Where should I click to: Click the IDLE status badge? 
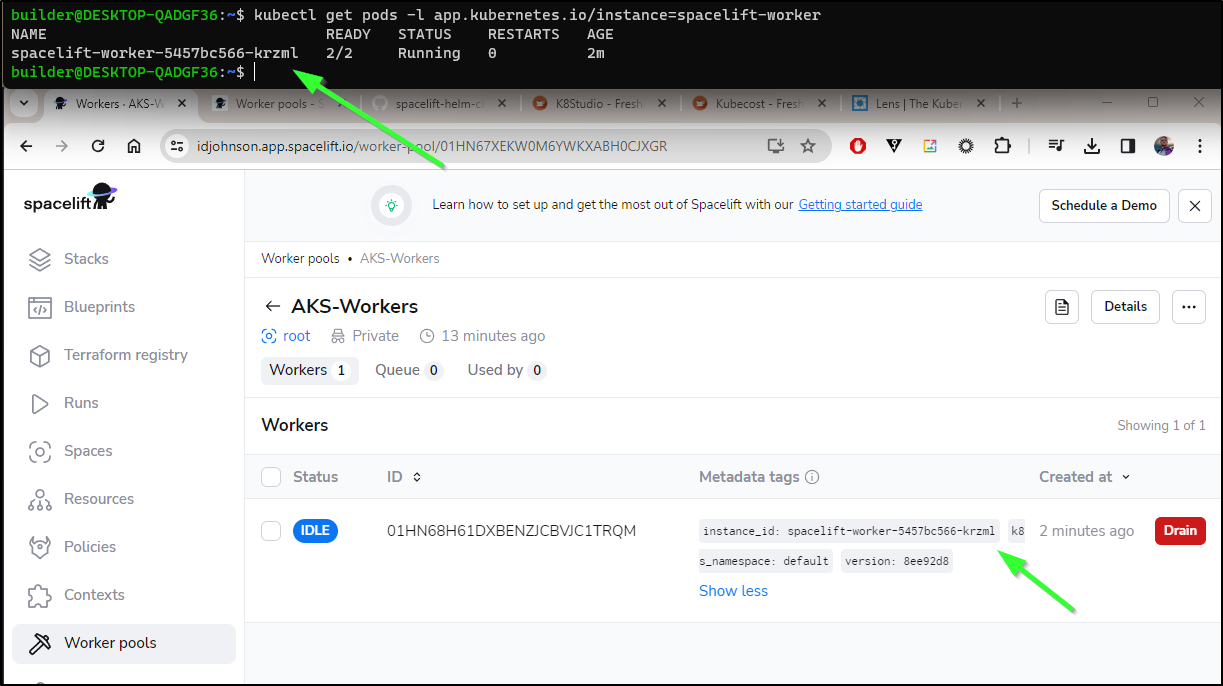(x=315, y=531)
